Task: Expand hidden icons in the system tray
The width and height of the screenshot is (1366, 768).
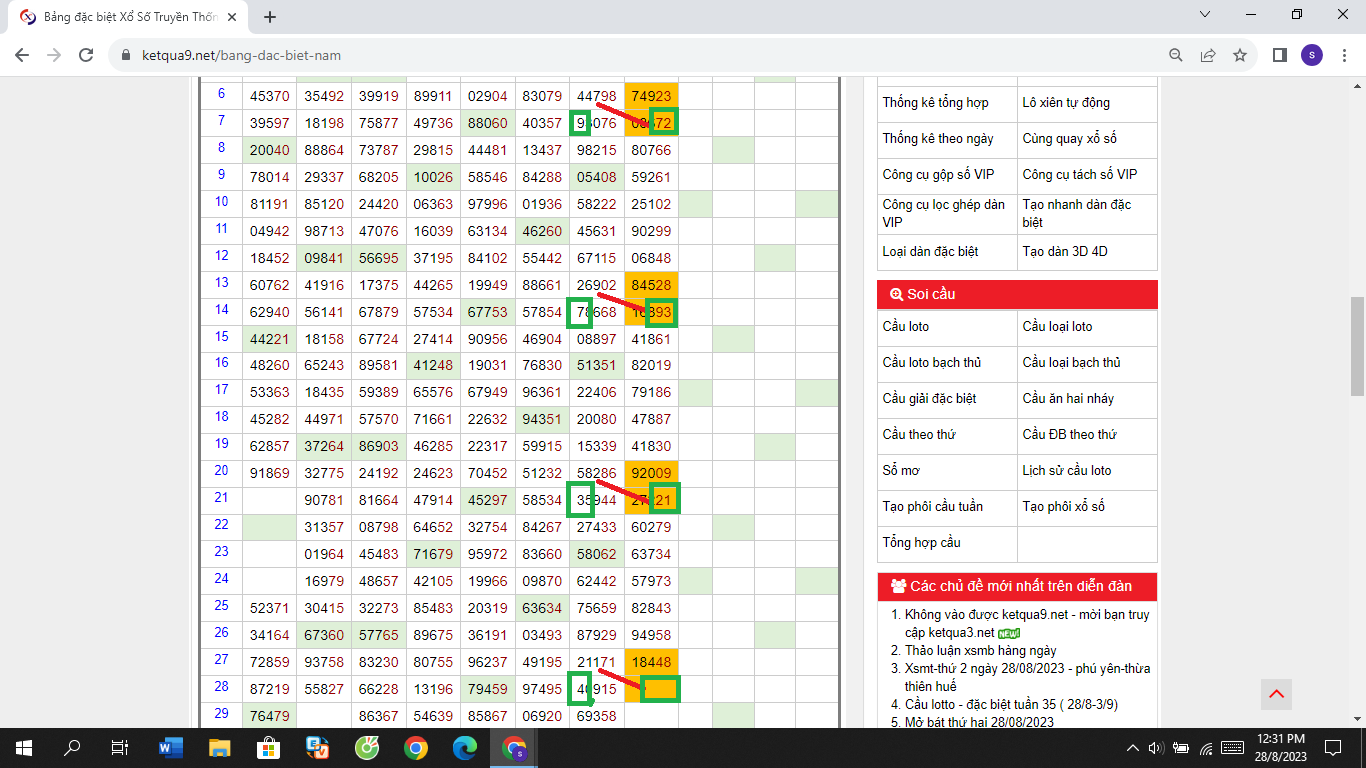Action: pos(1133,747)
